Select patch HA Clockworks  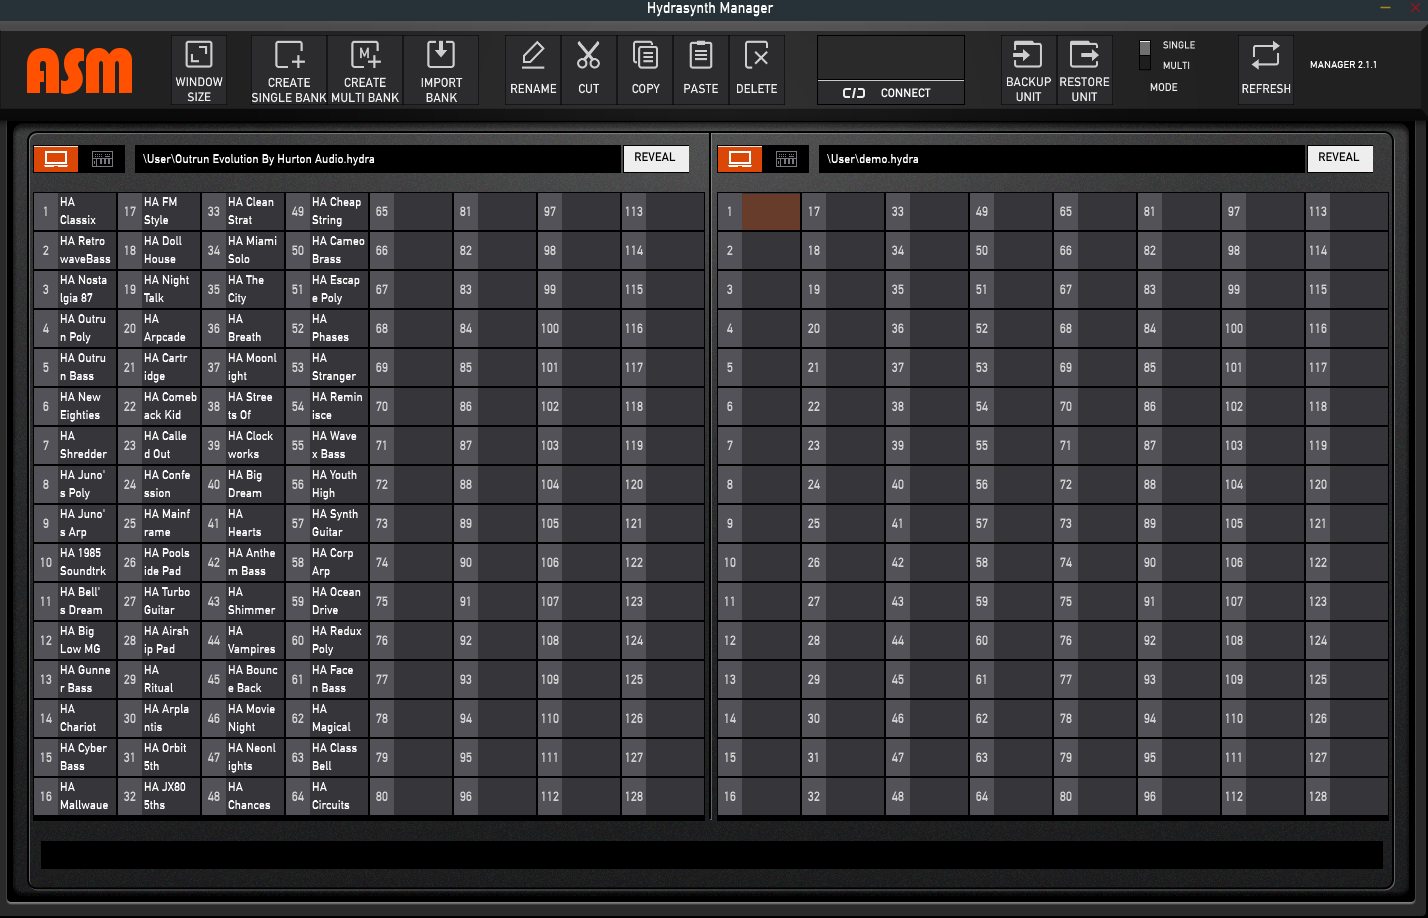click(243, 445)
